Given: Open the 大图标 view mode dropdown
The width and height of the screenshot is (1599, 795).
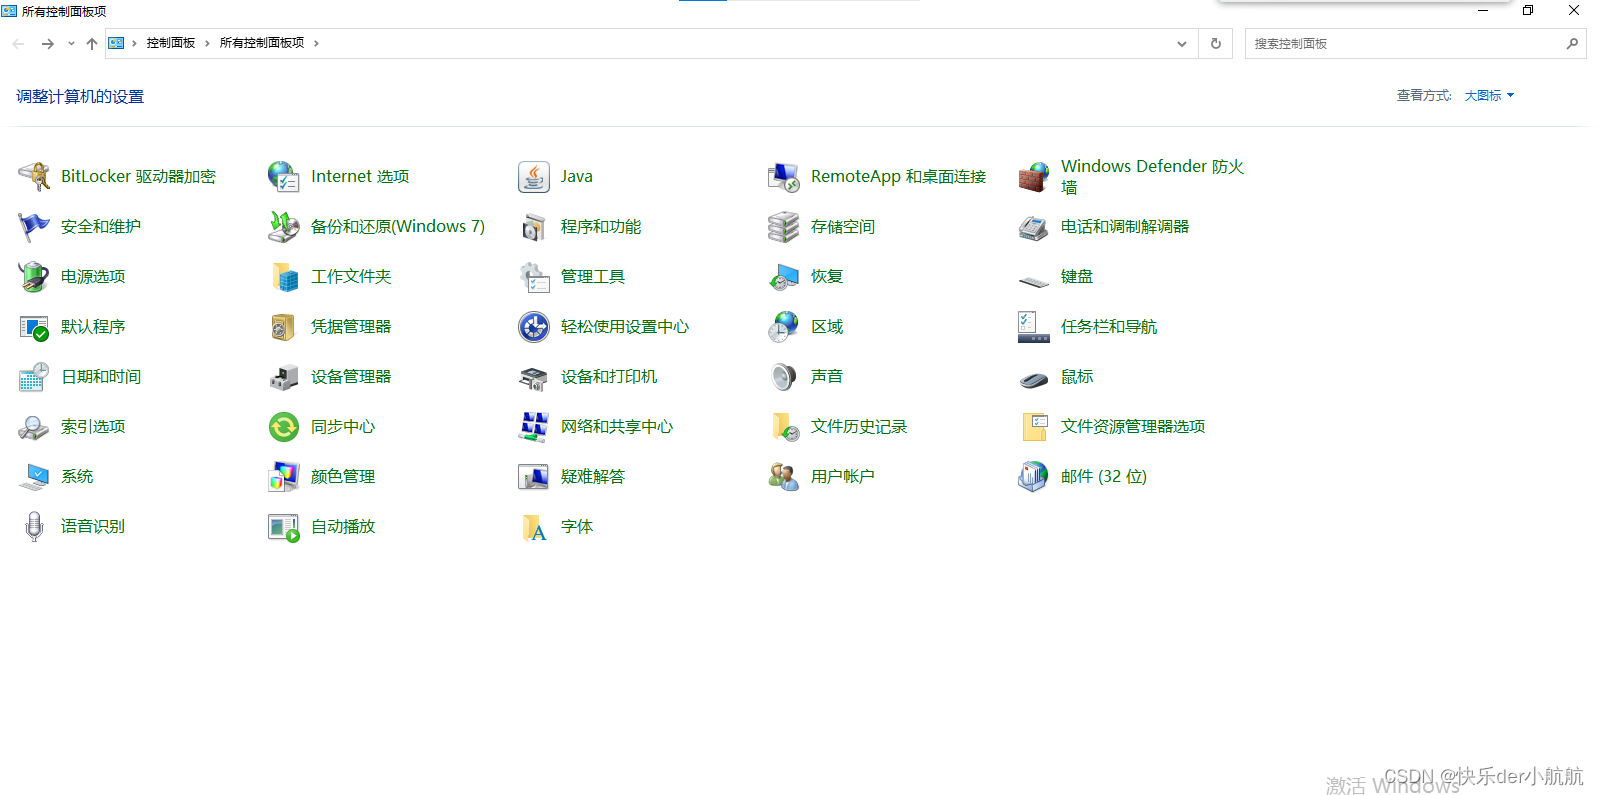Looking at the screenshot, I should click(1489, 96).
